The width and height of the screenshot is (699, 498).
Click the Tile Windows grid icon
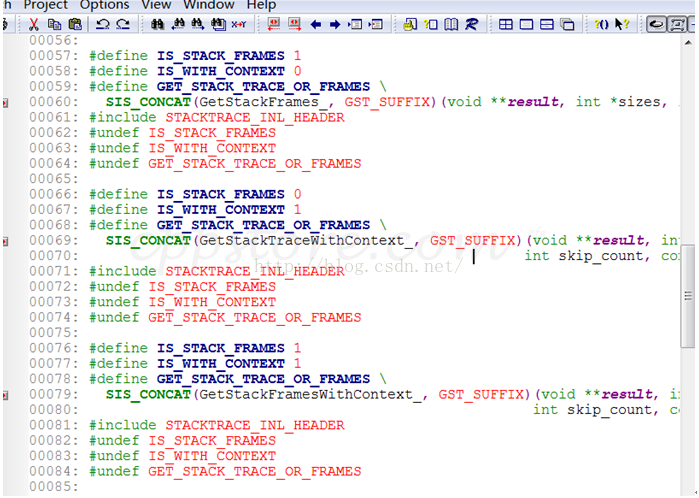506,24
